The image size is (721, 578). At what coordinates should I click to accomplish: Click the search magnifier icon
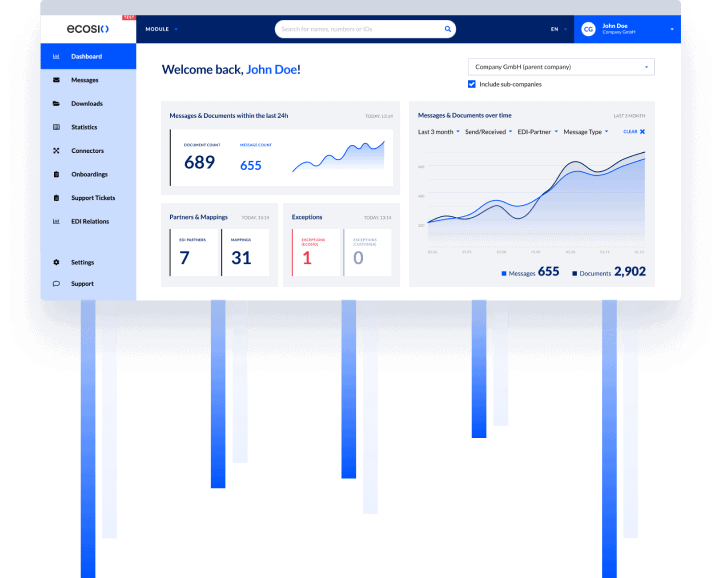(447, 29)
